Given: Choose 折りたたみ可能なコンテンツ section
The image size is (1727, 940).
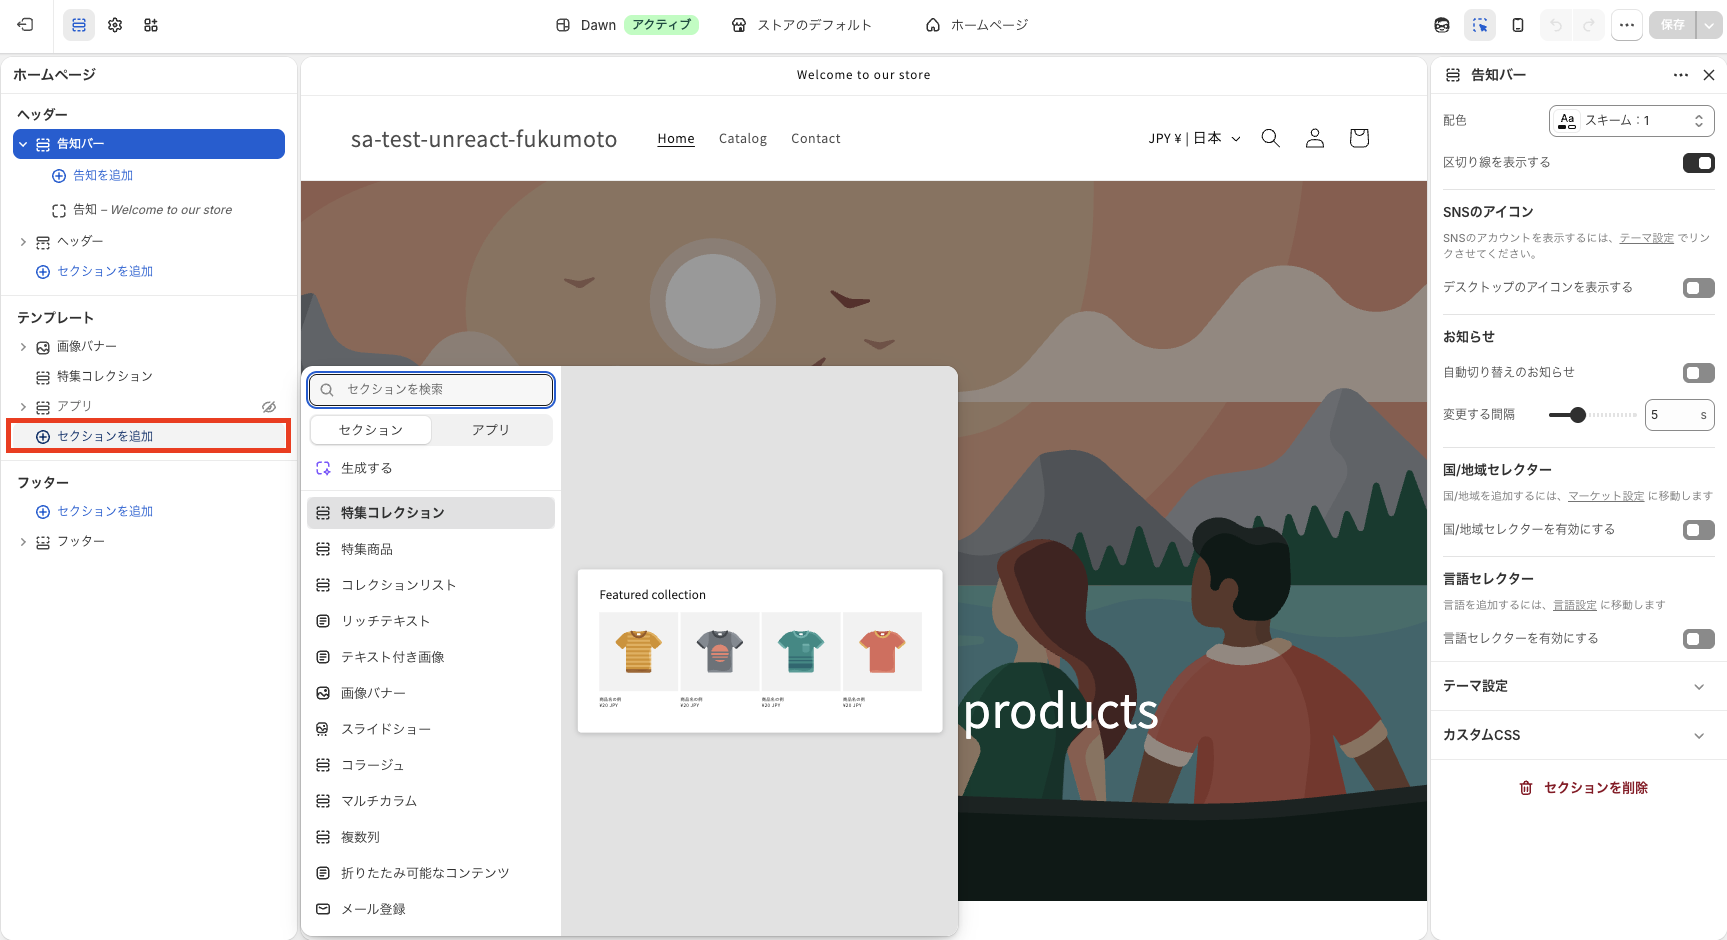Looking at the screenshot, I should pyautogui.click(x=431, y=873).
